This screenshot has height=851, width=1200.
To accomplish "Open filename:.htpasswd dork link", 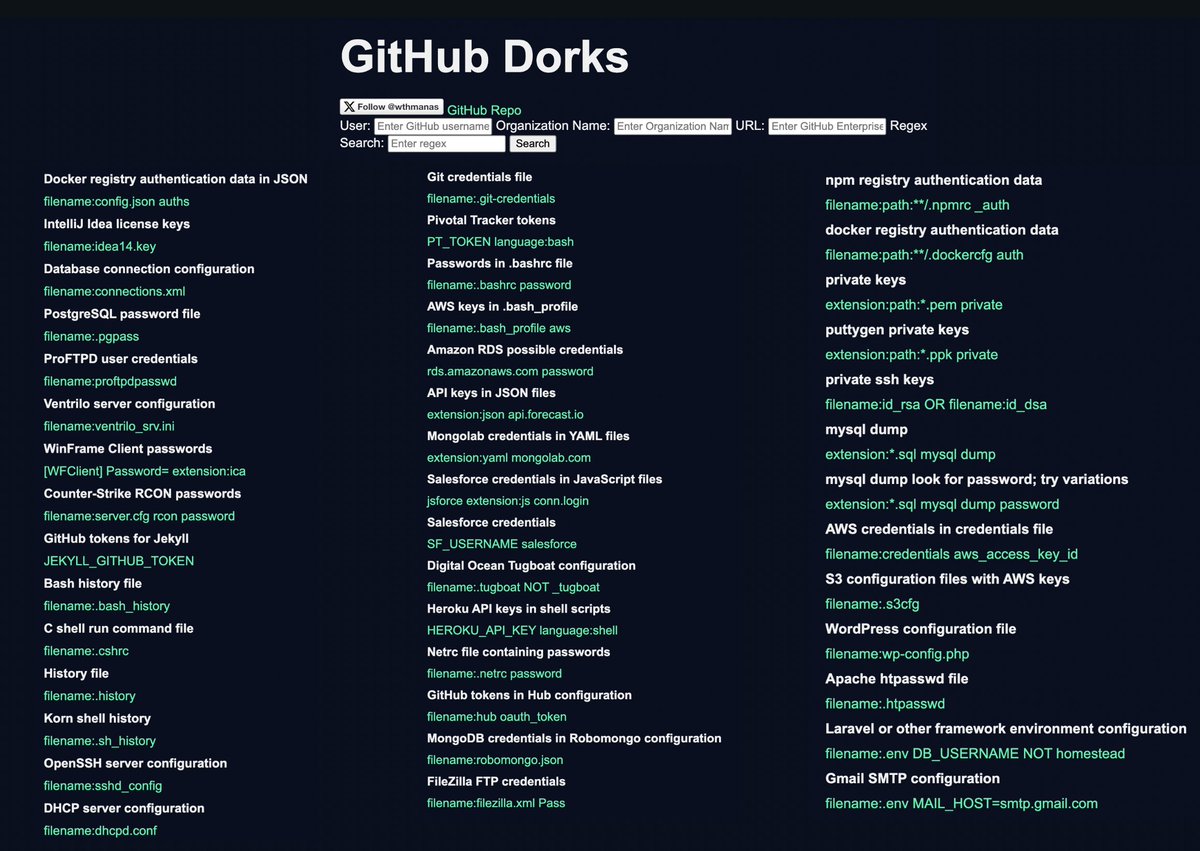I will [885, 704].
